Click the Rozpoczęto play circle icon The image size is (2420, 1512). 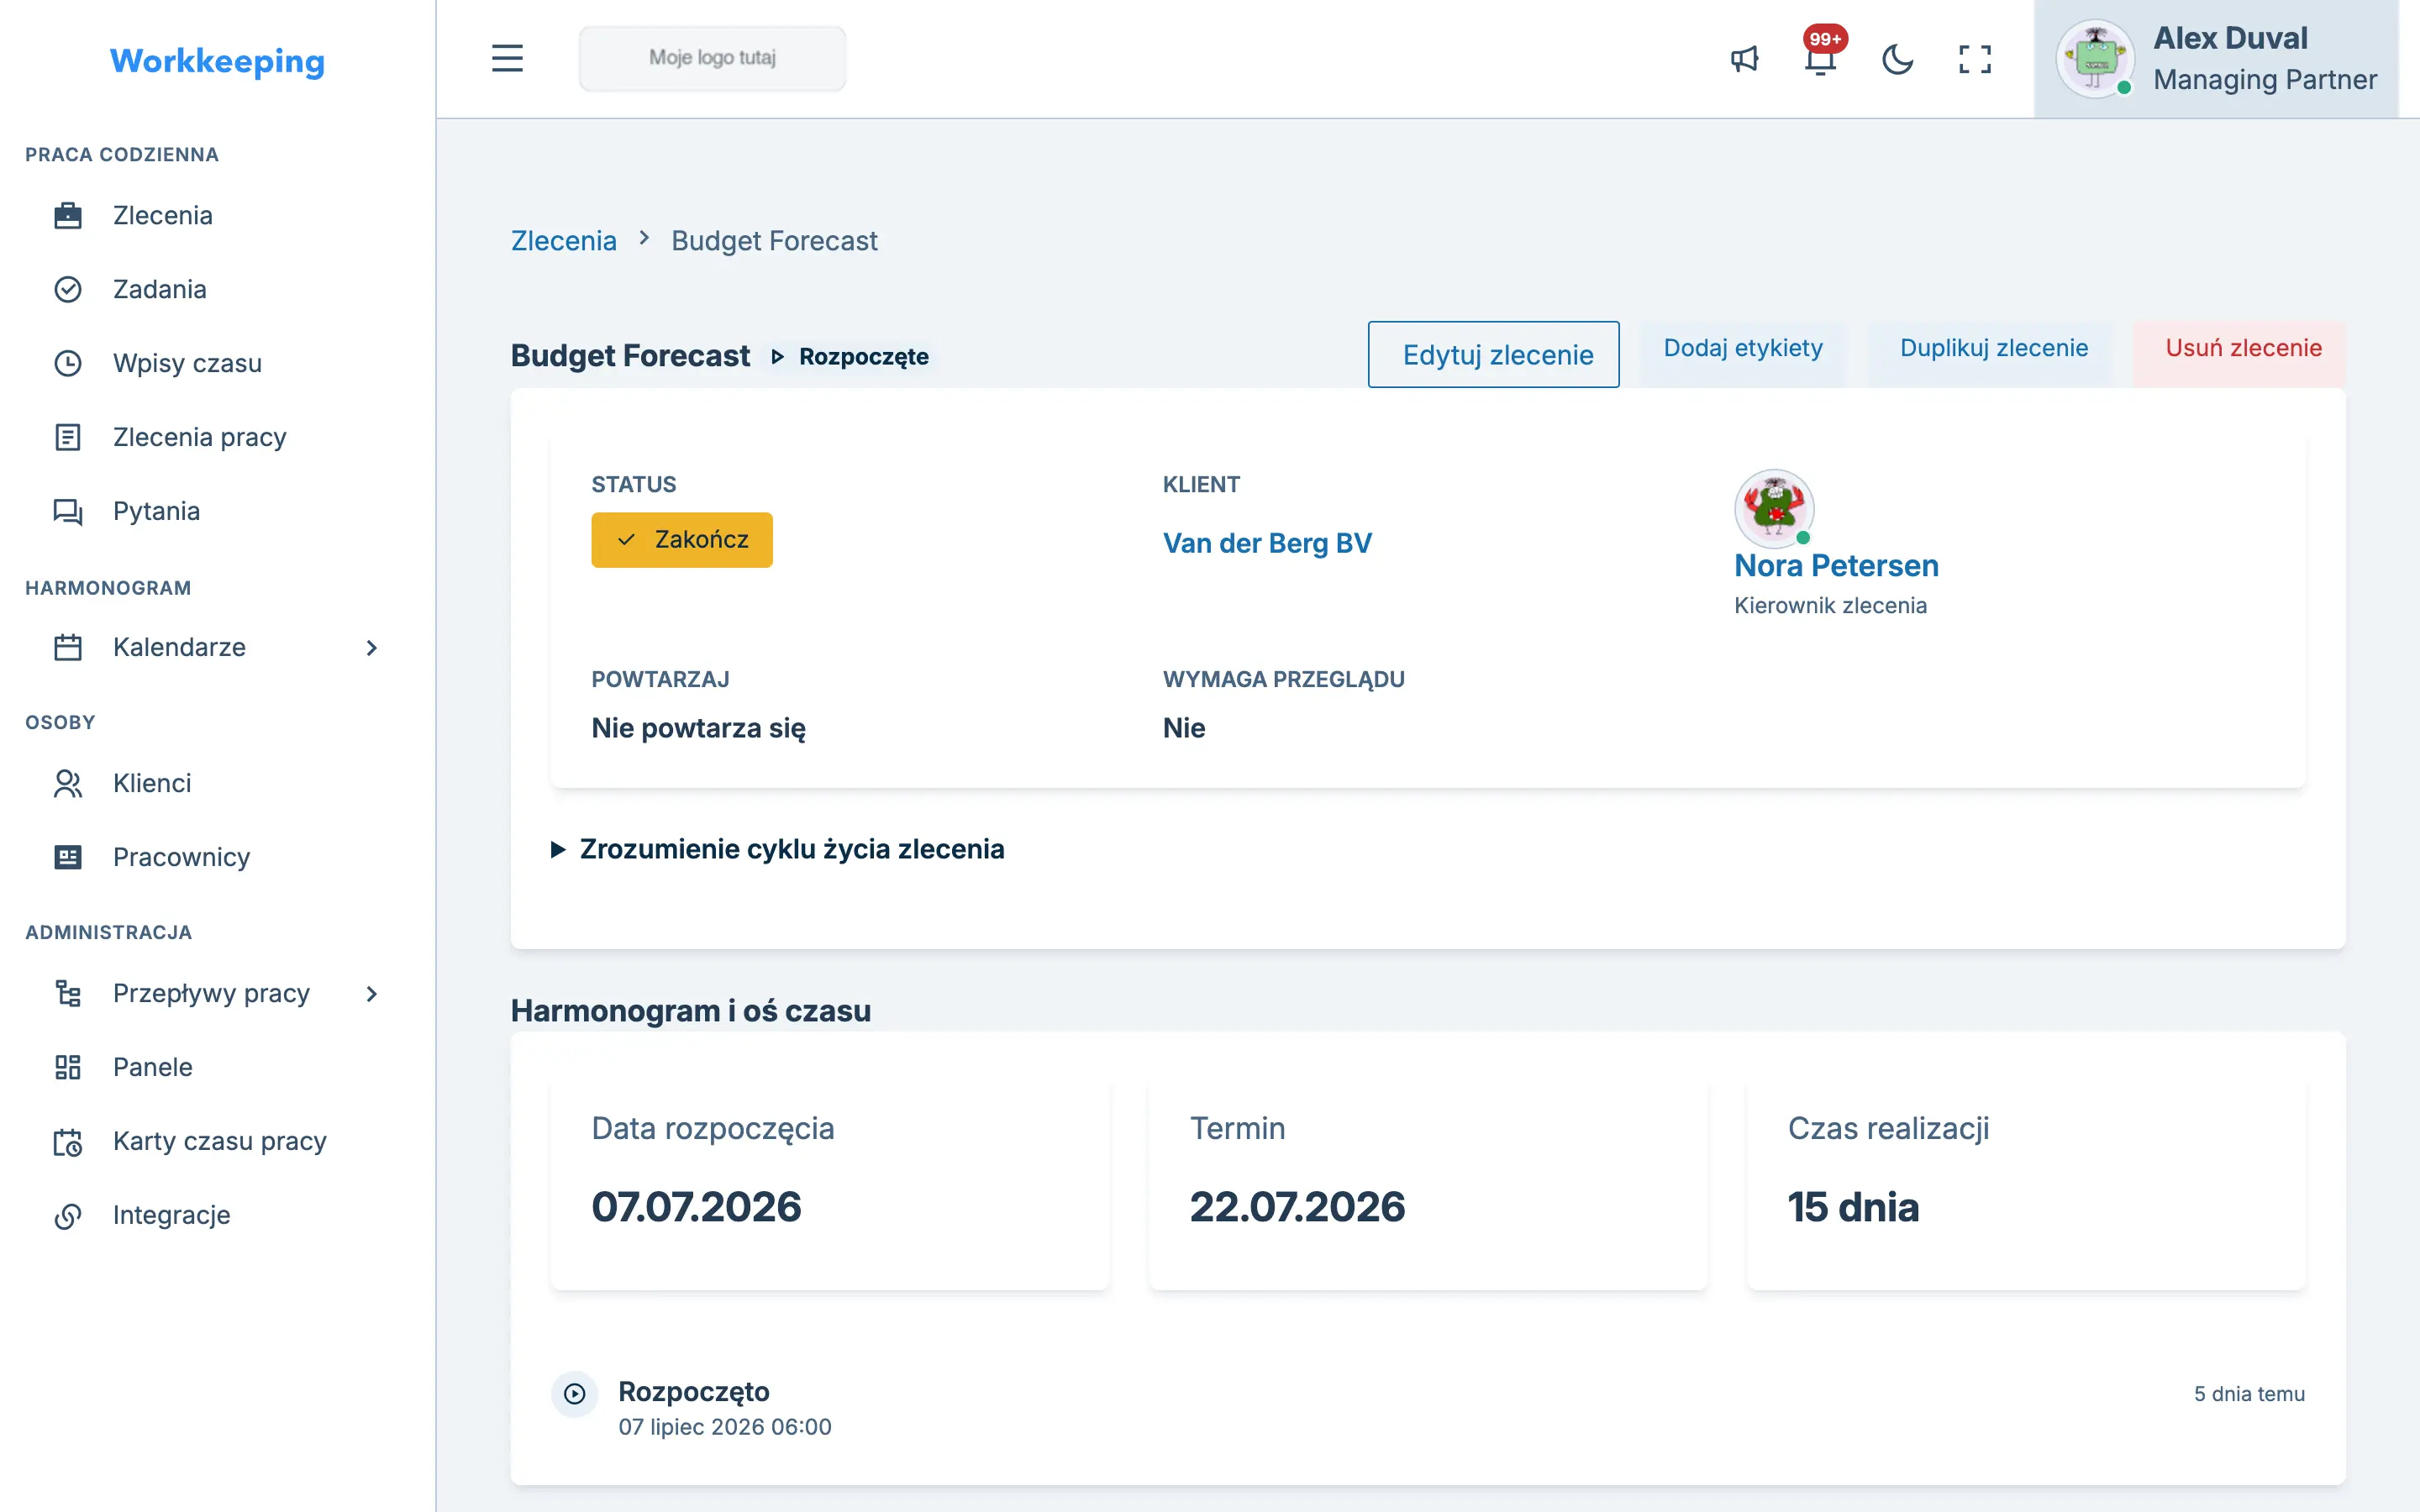click(x=575, y=1393)
